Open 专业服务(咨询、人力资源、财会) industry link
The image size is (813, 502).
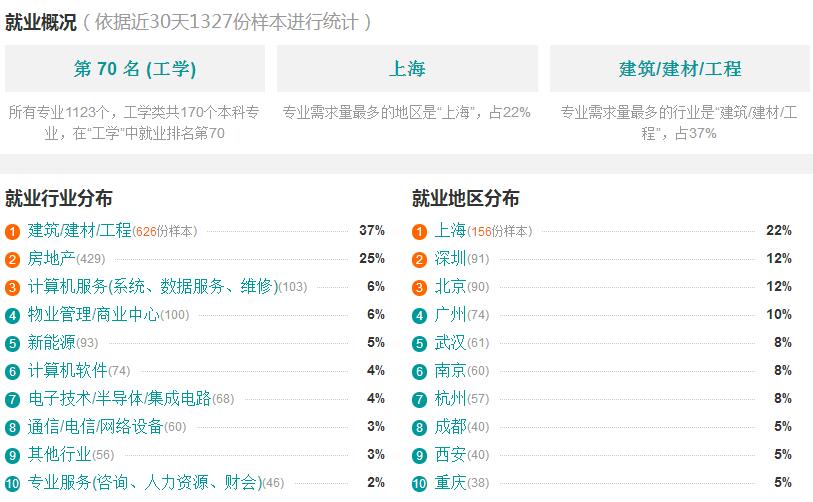(145, 483)
